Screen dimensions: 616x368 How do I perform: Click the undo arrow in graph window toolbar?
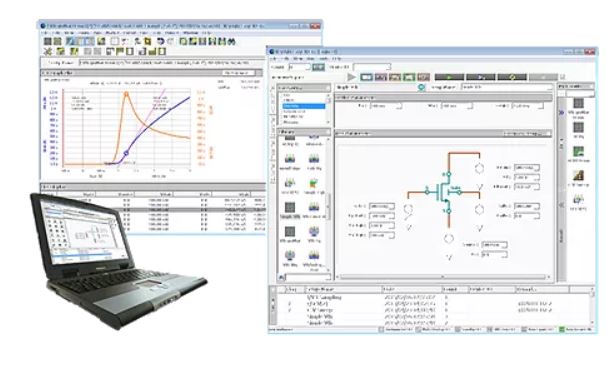tap(160, 41)
